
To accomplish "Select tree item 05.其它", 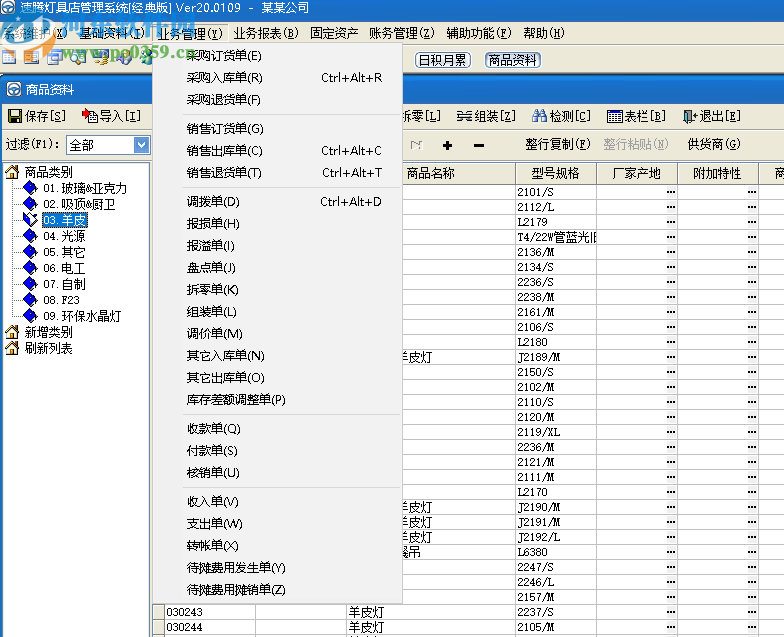I will (x=64, y=252).
